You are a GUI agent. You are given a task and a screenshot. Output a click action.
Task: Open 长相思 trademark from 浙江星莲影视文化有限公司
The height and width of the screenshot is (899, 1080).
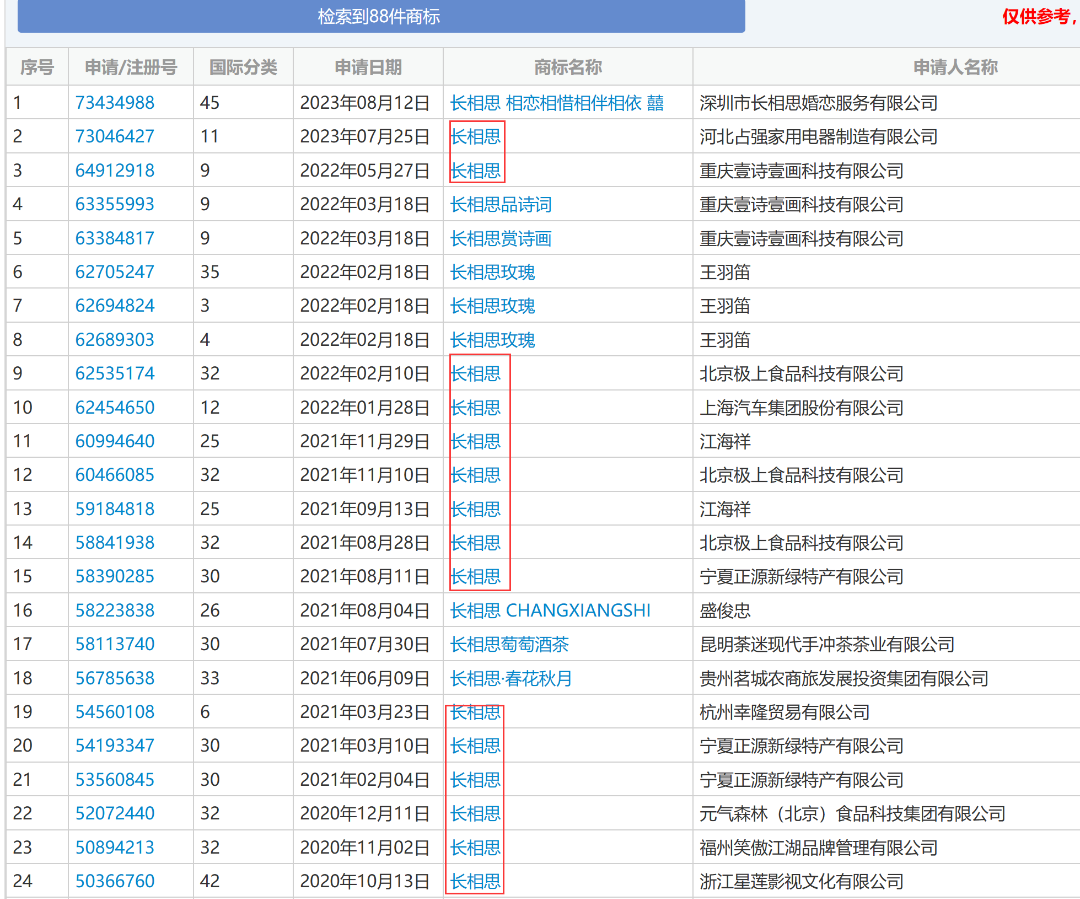click(475, 881)
